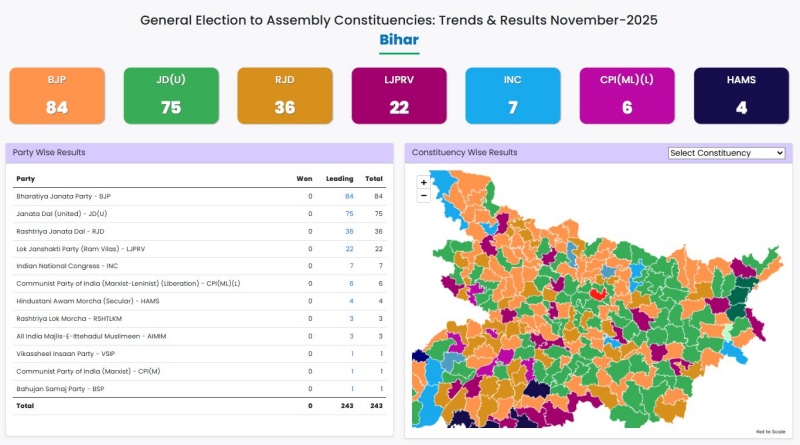
Task: Open CPI(ML)(L) leading count 6 link
Action: (351, 283)
